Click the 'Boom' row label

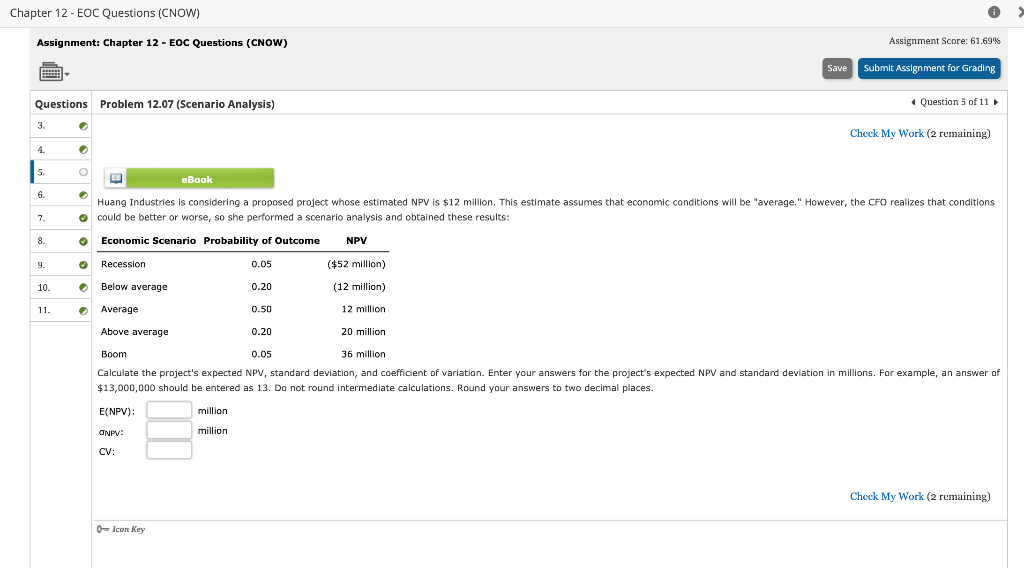[x=114, y=354]
